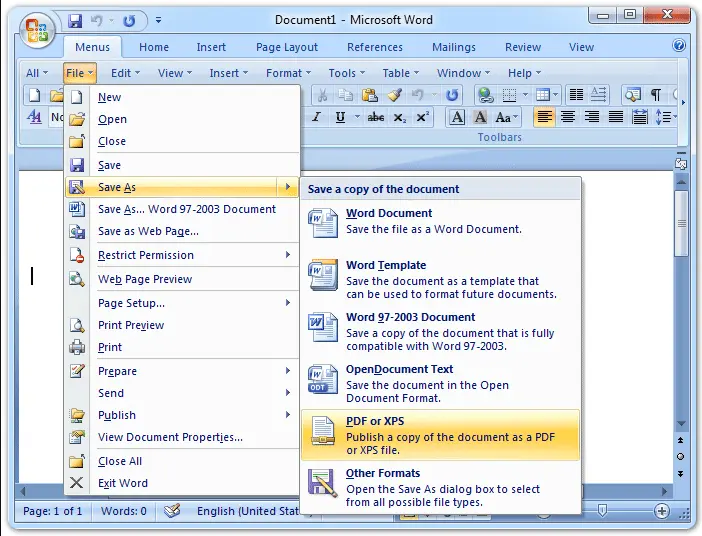Screen dimensions: 702x536
Task: Click the Save icon in the Quick Access Toolbar
Action: pos(75,21)
